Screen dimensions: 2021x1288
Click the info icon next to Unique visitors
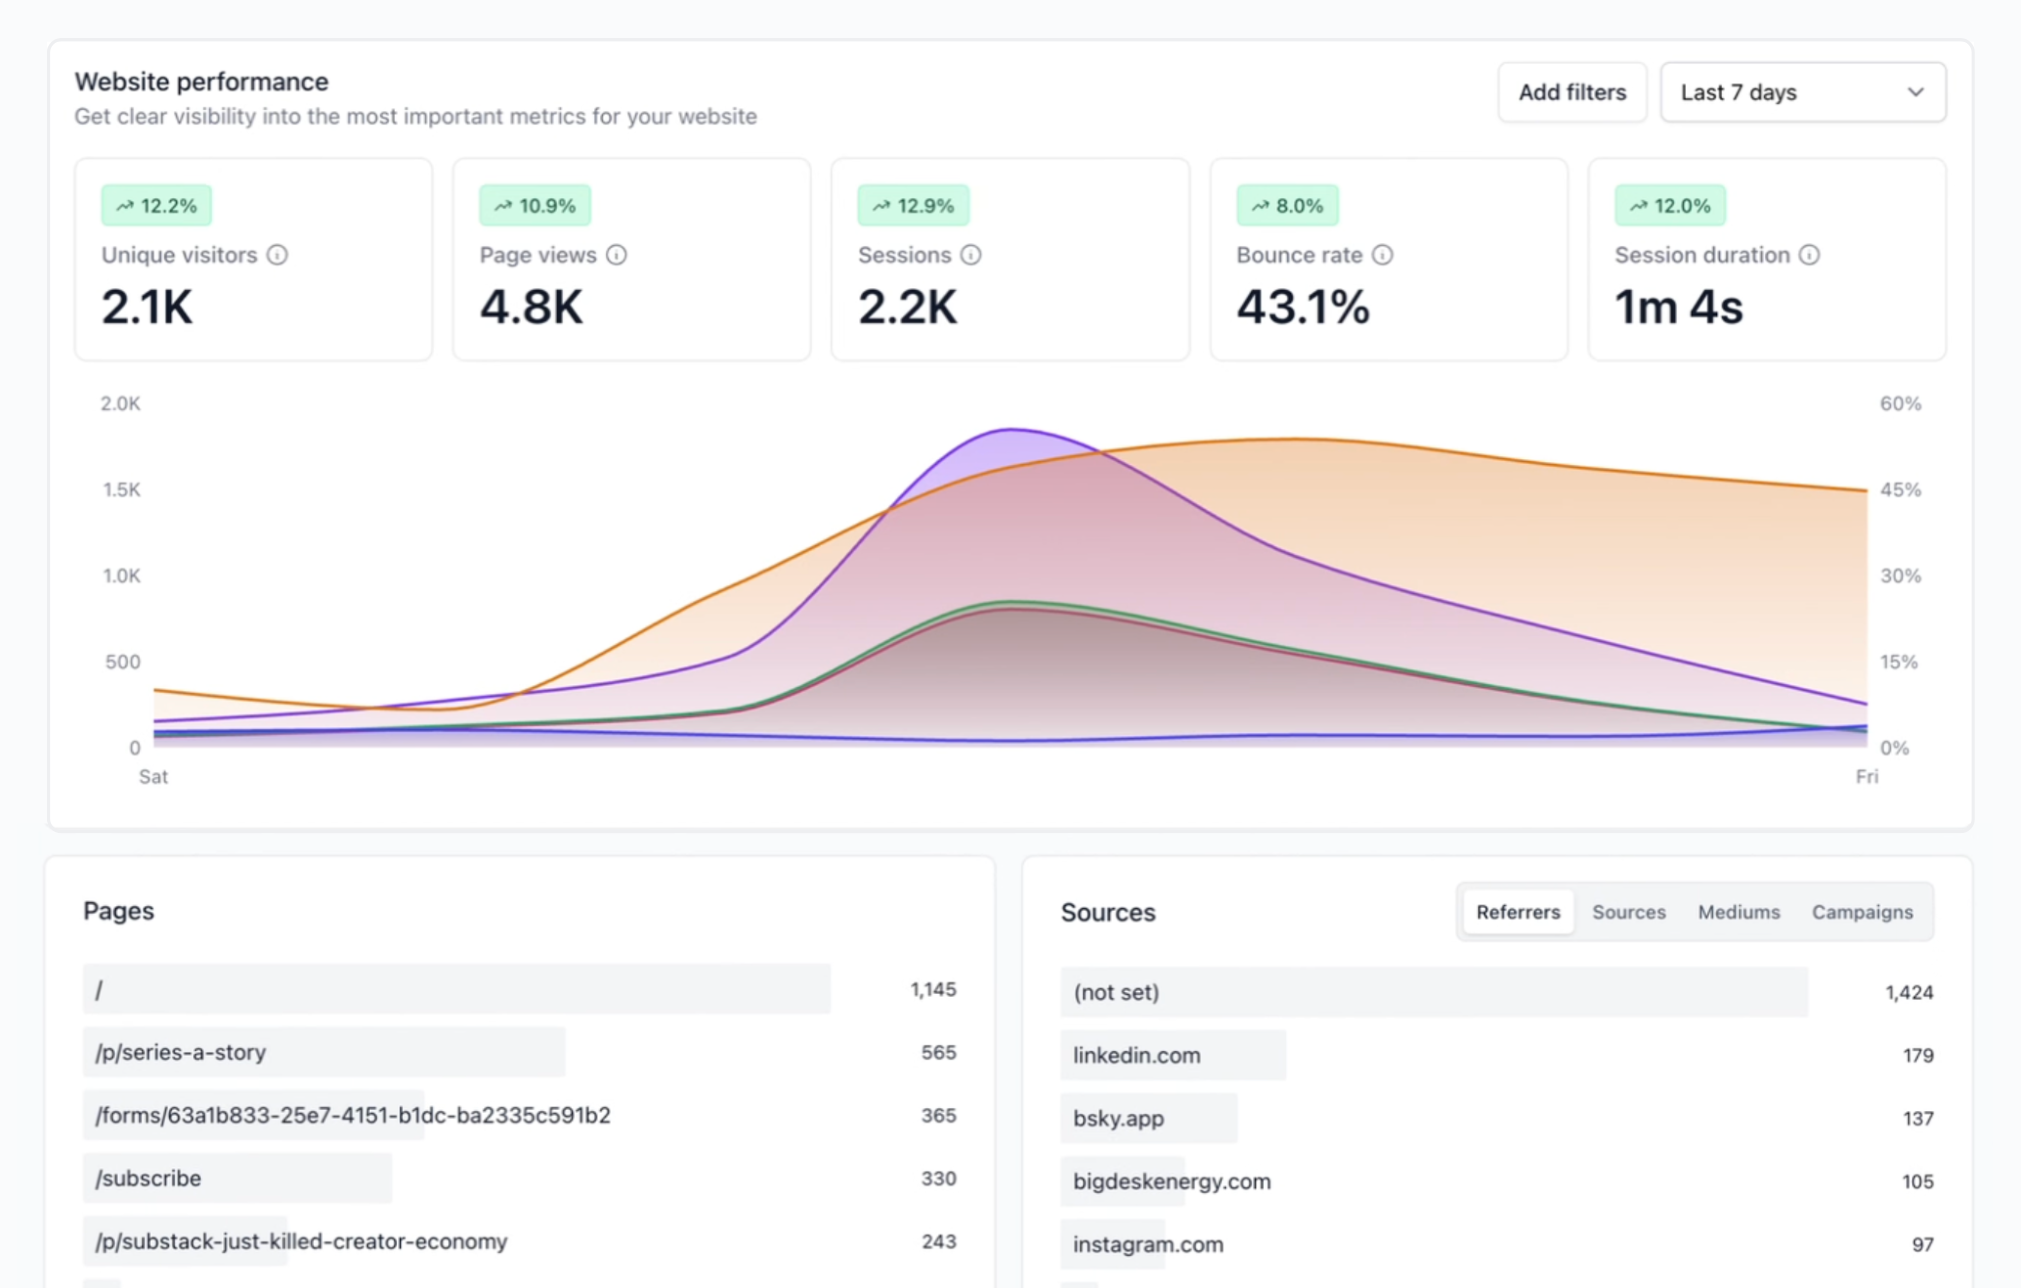278,255
